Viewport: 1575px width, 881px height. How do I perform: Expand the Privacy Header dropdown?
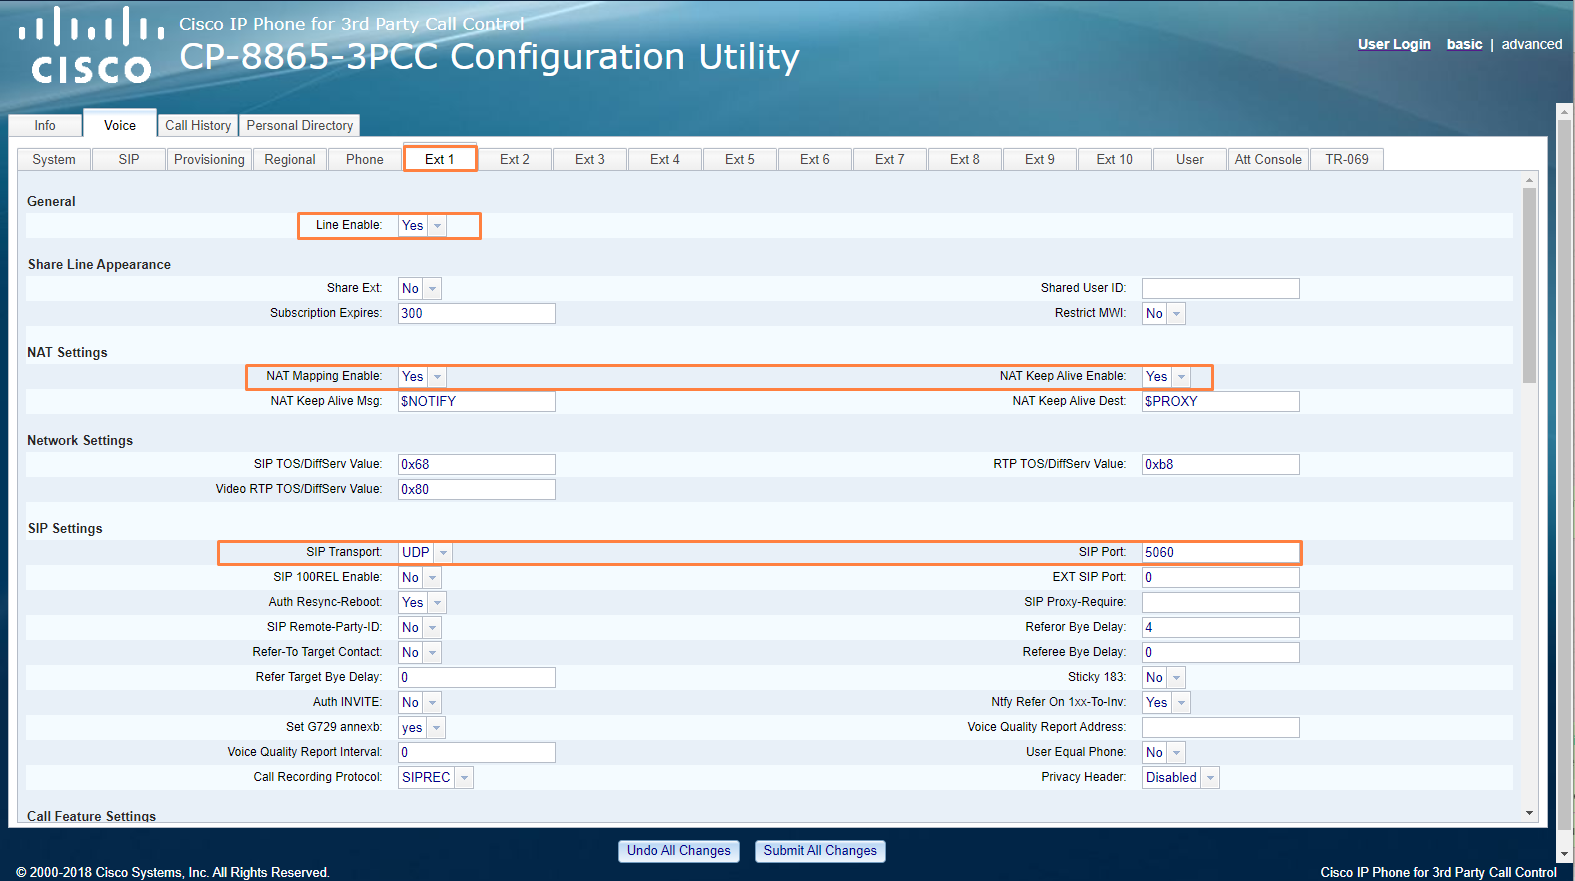(x=1180, y=778)
